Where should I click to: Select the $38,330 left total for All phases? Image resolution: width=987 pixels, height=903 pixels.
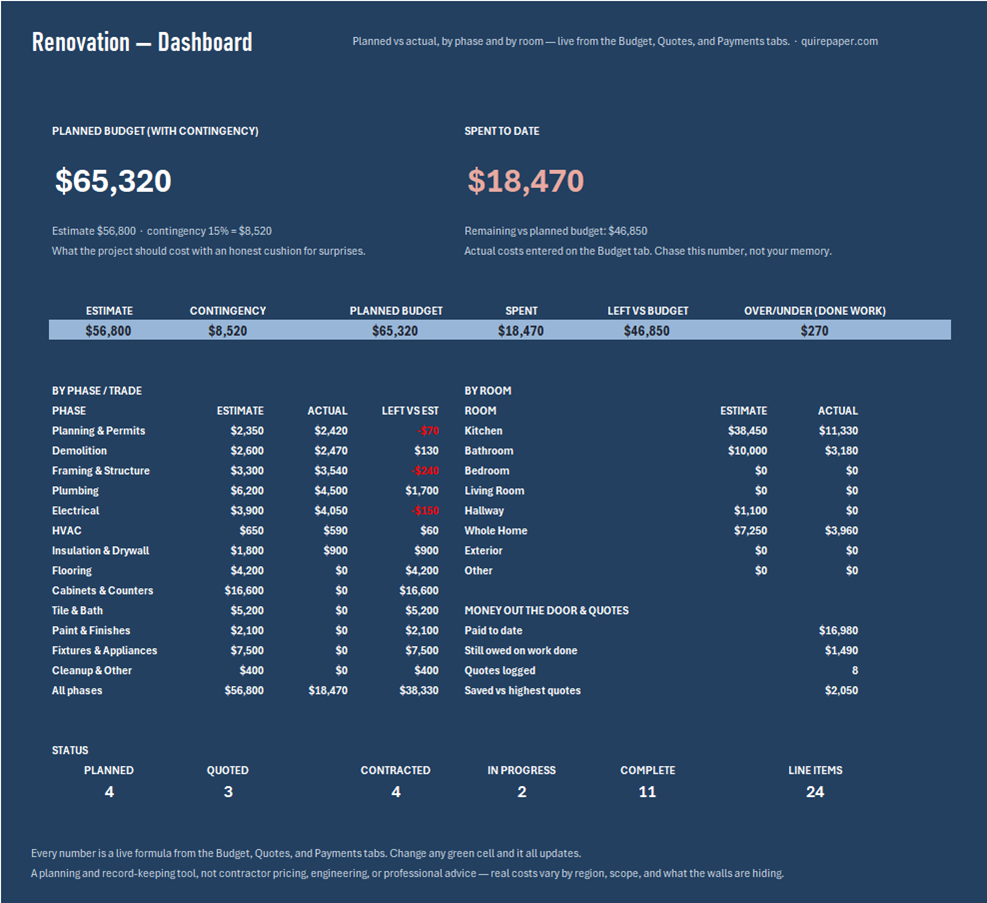(419, 691)
